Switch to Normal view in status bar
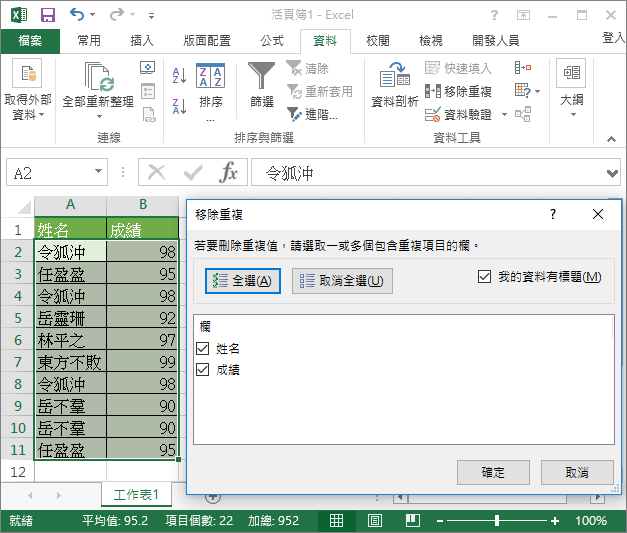Image resolution: width=627 pixels, height=533 pixels. click(336, 521)
